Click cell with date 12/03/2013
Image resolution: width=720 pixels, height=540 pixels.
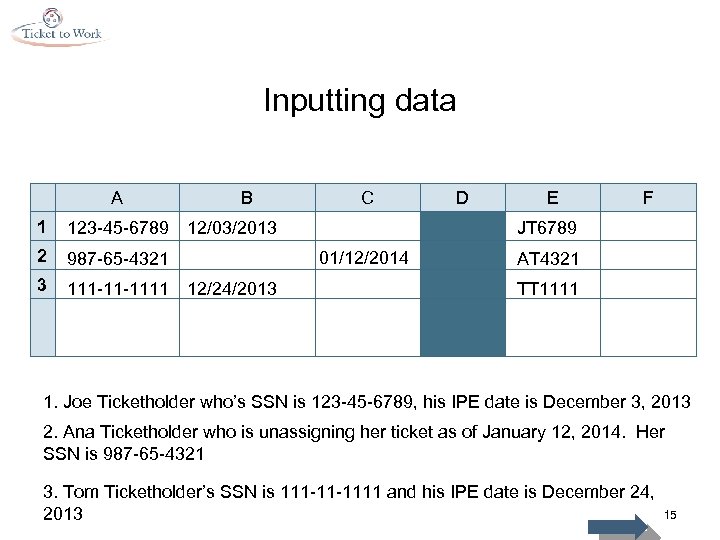(x=235, y=227)
